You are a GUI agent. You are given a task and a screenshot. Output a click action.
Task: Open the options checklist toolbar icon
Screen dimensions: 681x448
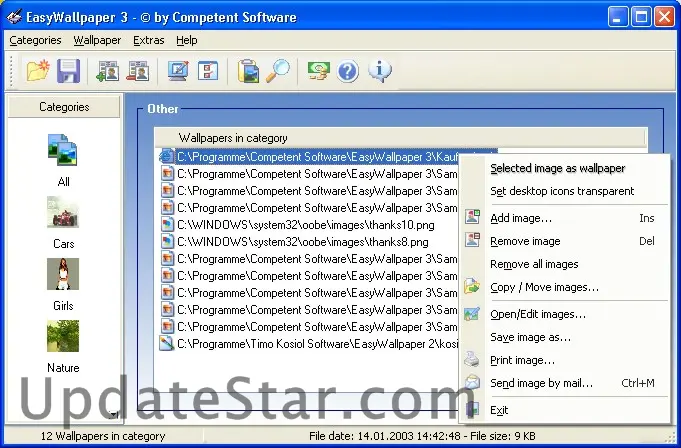click(208, 71)
